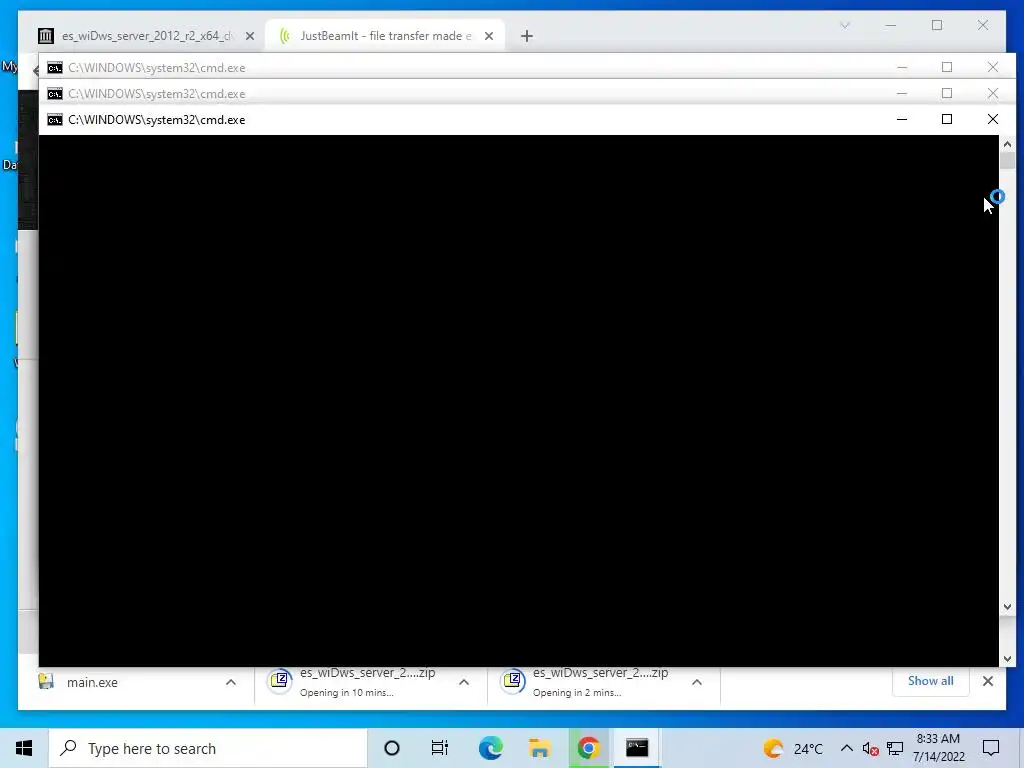Image resolution: width=1024 pixels, height=768 pixels.
Task: Close the rearmost cmd.exe window
Action: [x=993, y=67]
